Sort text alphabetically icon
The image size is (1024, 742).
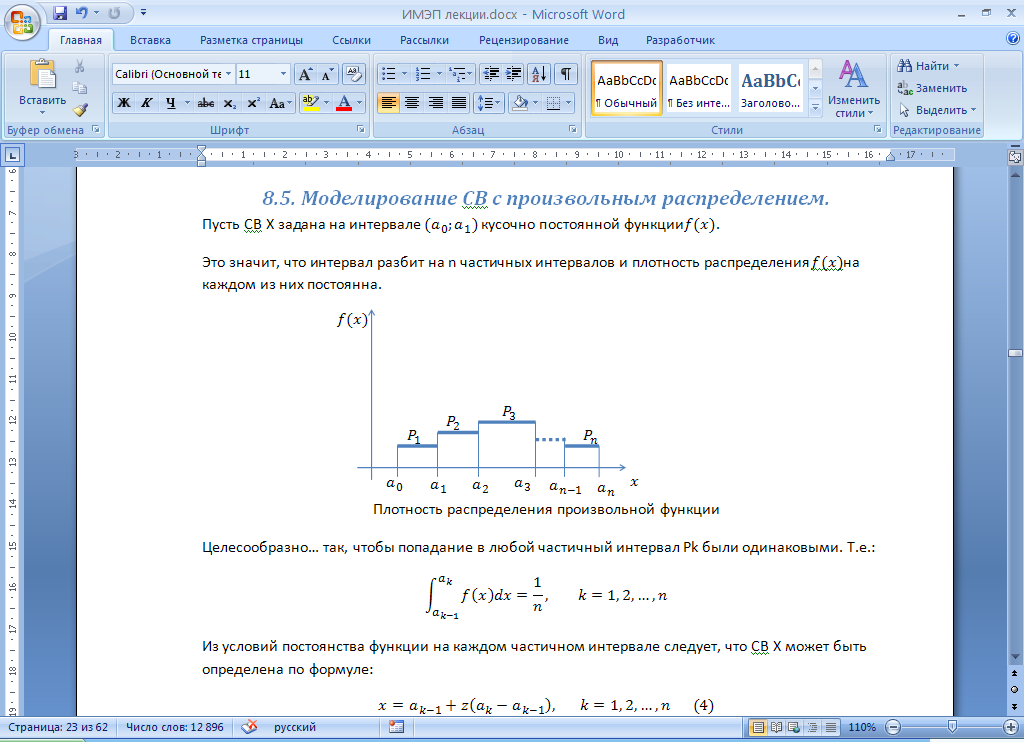click(x=539, y=74)
